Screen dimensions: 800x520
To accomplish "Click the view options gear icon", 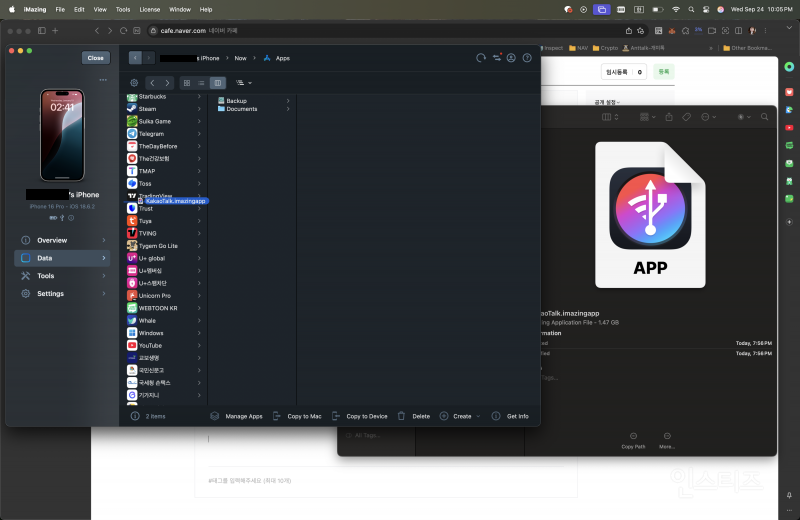I will point(134,82).
